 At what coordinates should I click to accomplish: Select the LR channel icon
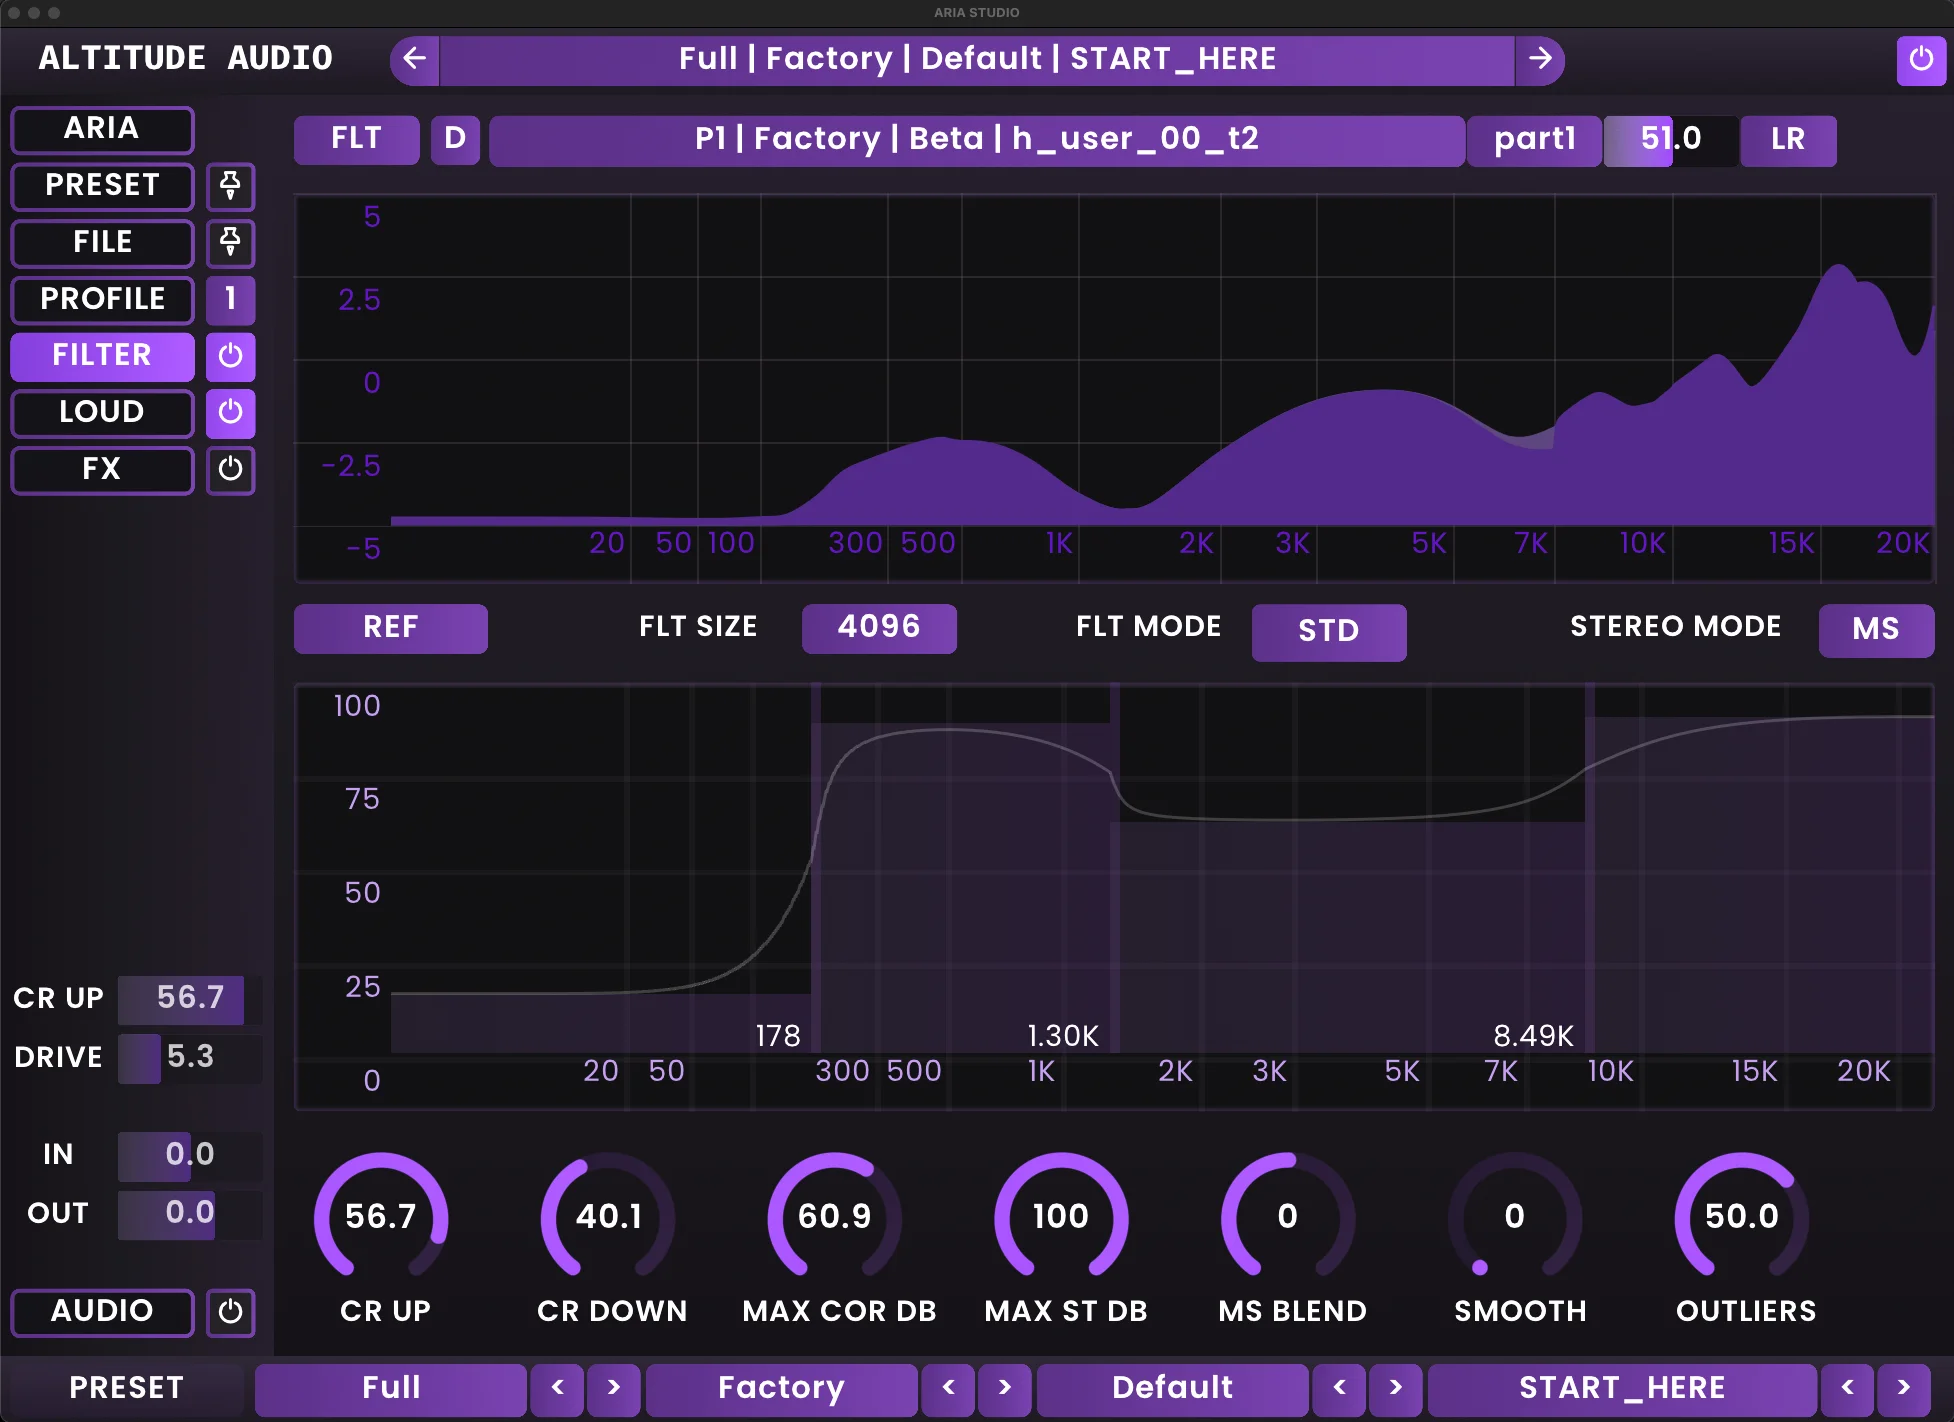tap(1788, 140)
